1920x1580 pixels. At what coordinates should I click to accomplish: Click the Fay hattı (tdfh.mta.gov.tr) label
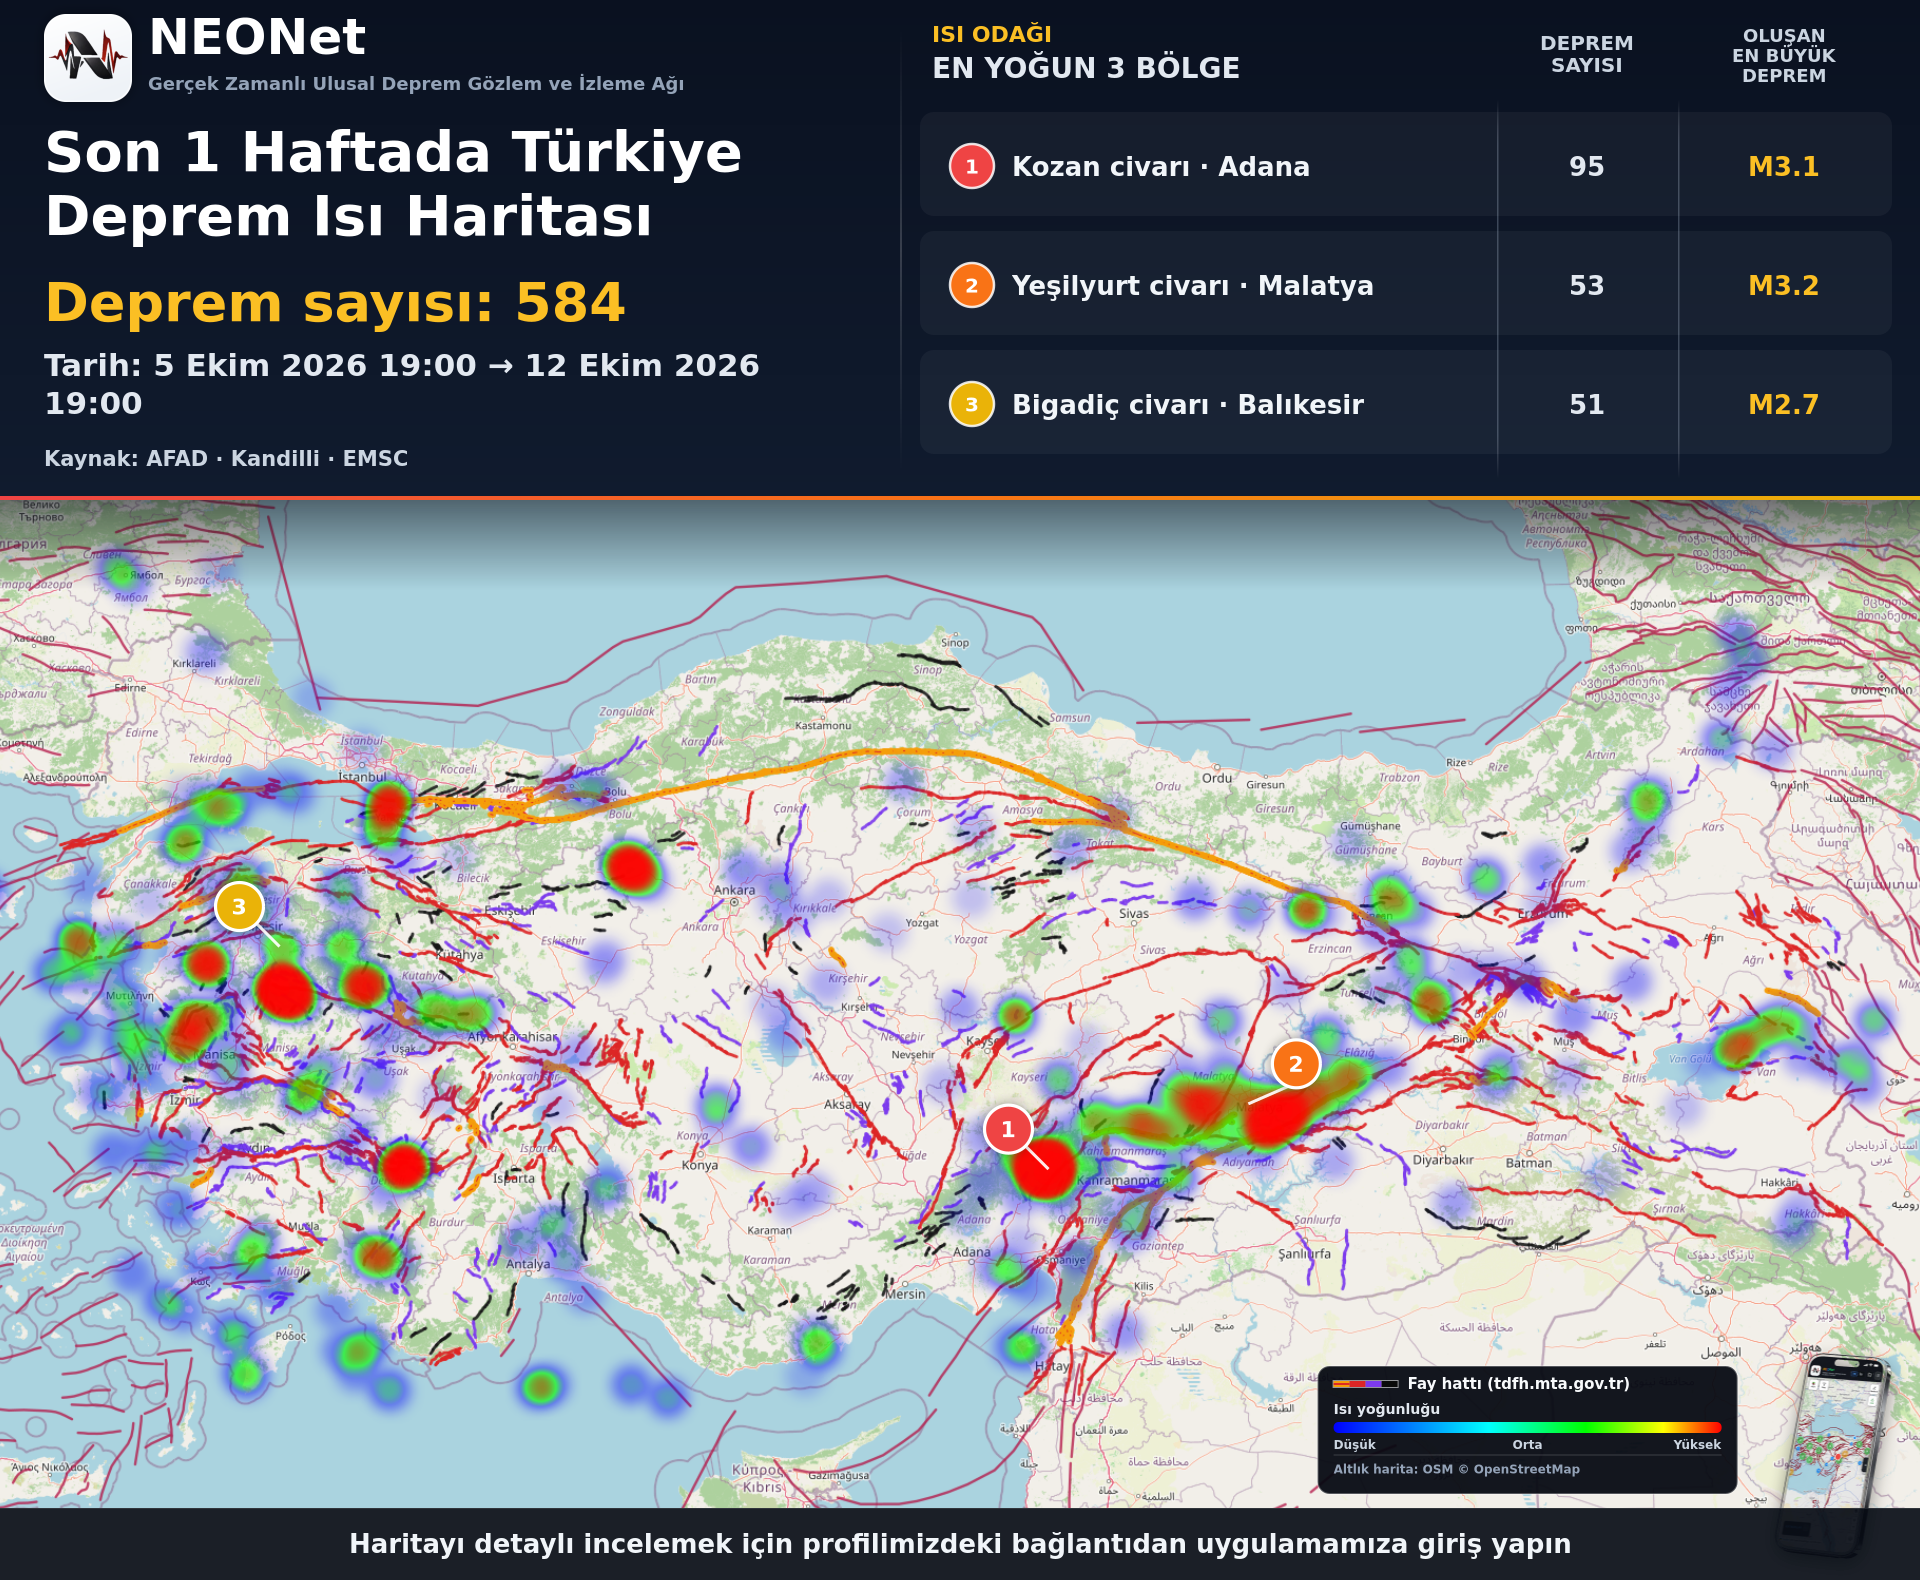(x=1518, y=1383)
